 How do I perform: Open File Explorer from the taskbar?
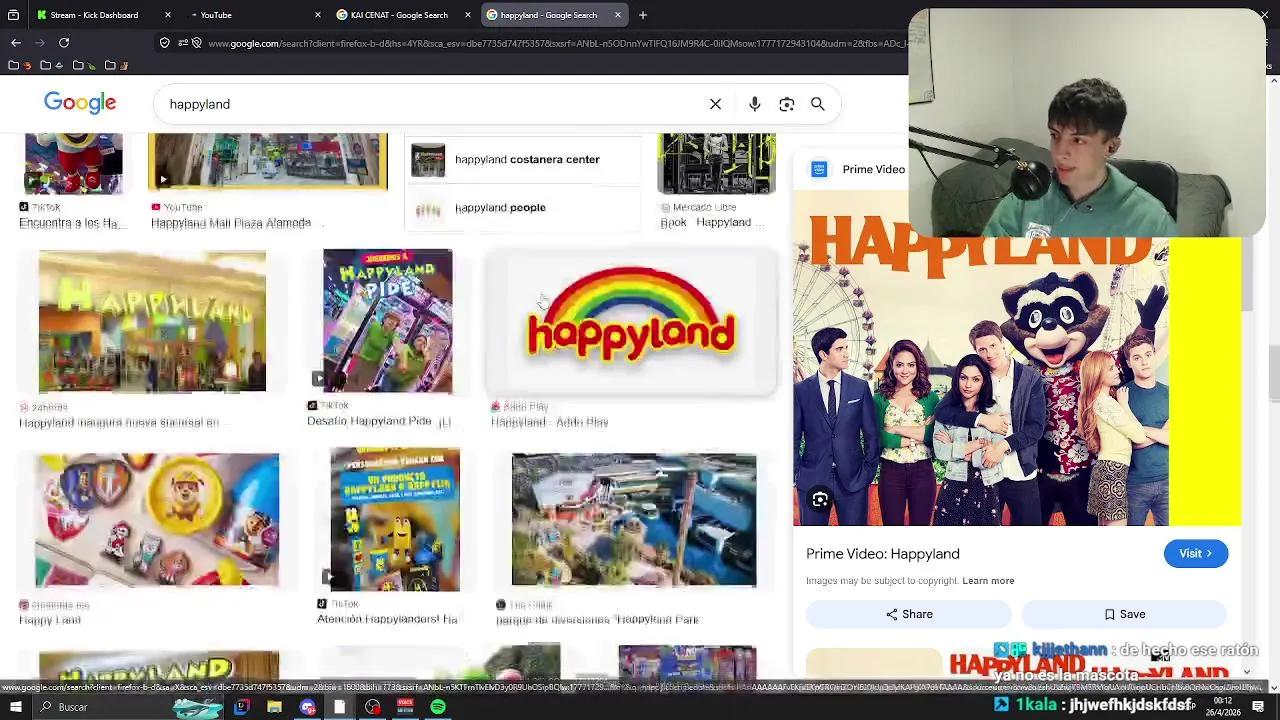click(x=274, y=707)
